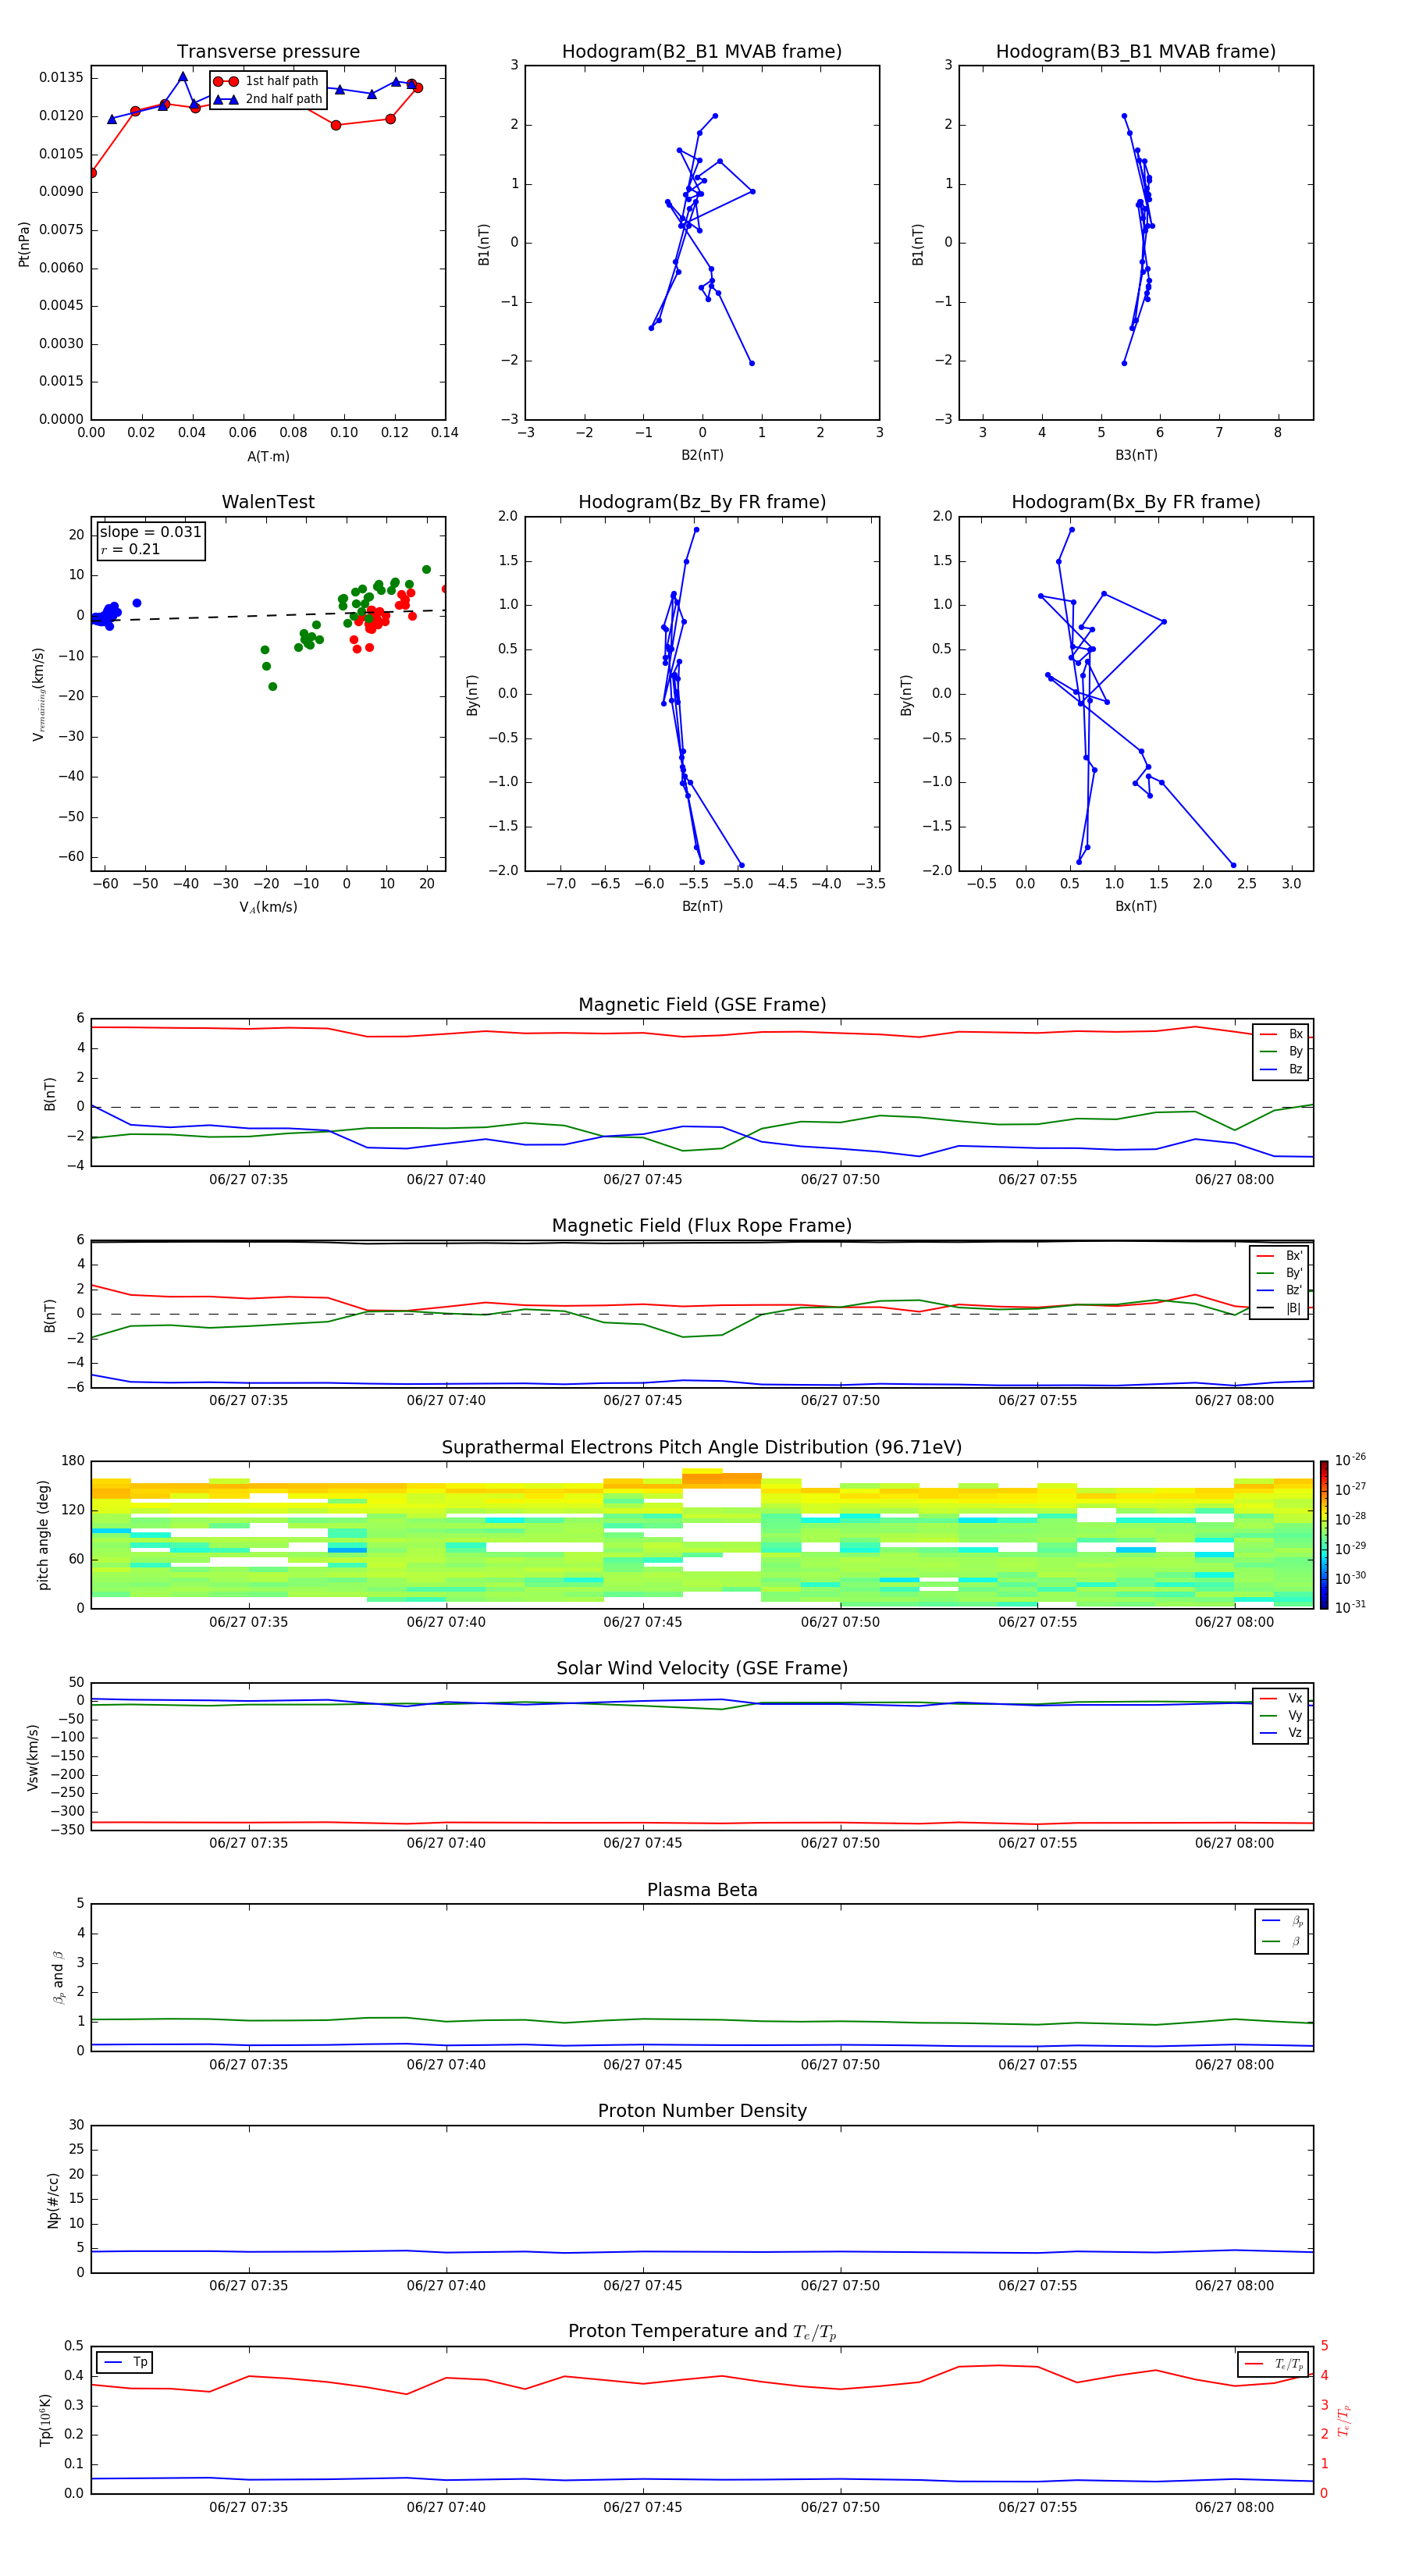Click '06/27 08:00' tick on the Proton Temperature plot
Image resolution: width=1405 pixels, height=2576 pixels.
tap(1234, 2508)
